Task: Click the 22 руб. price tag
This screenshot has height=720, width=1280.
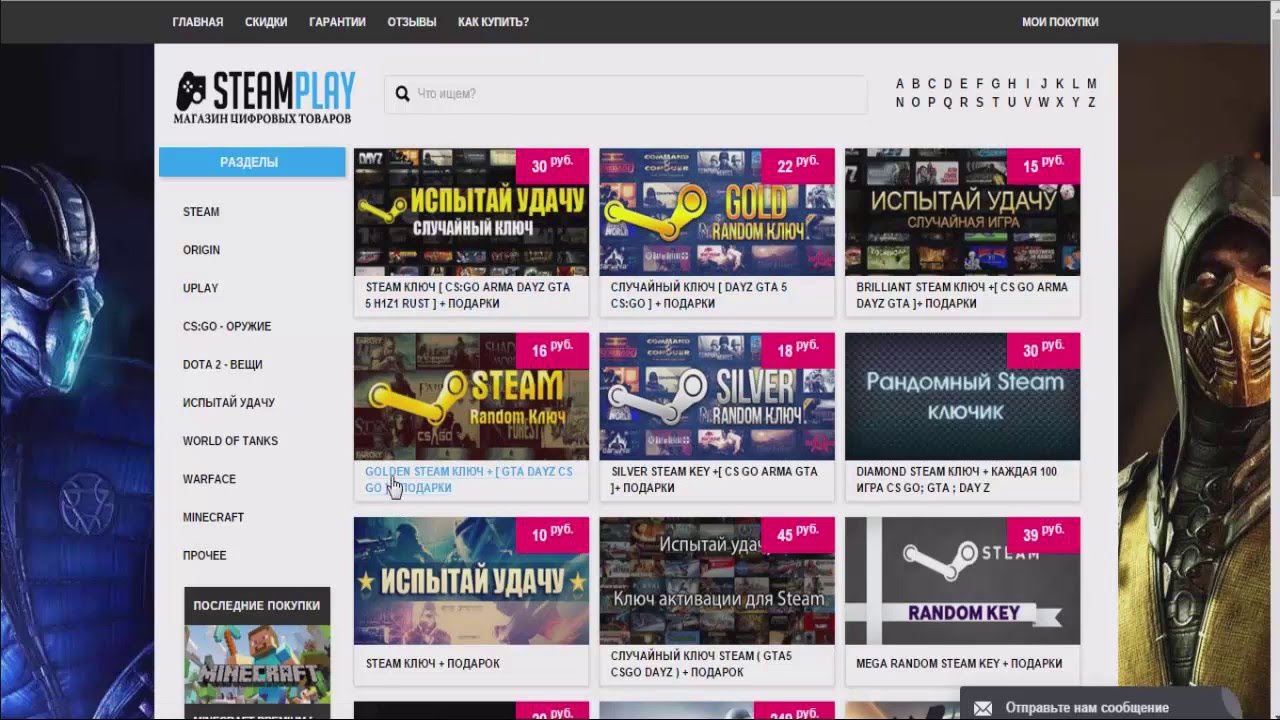Action: click(798, 166)
